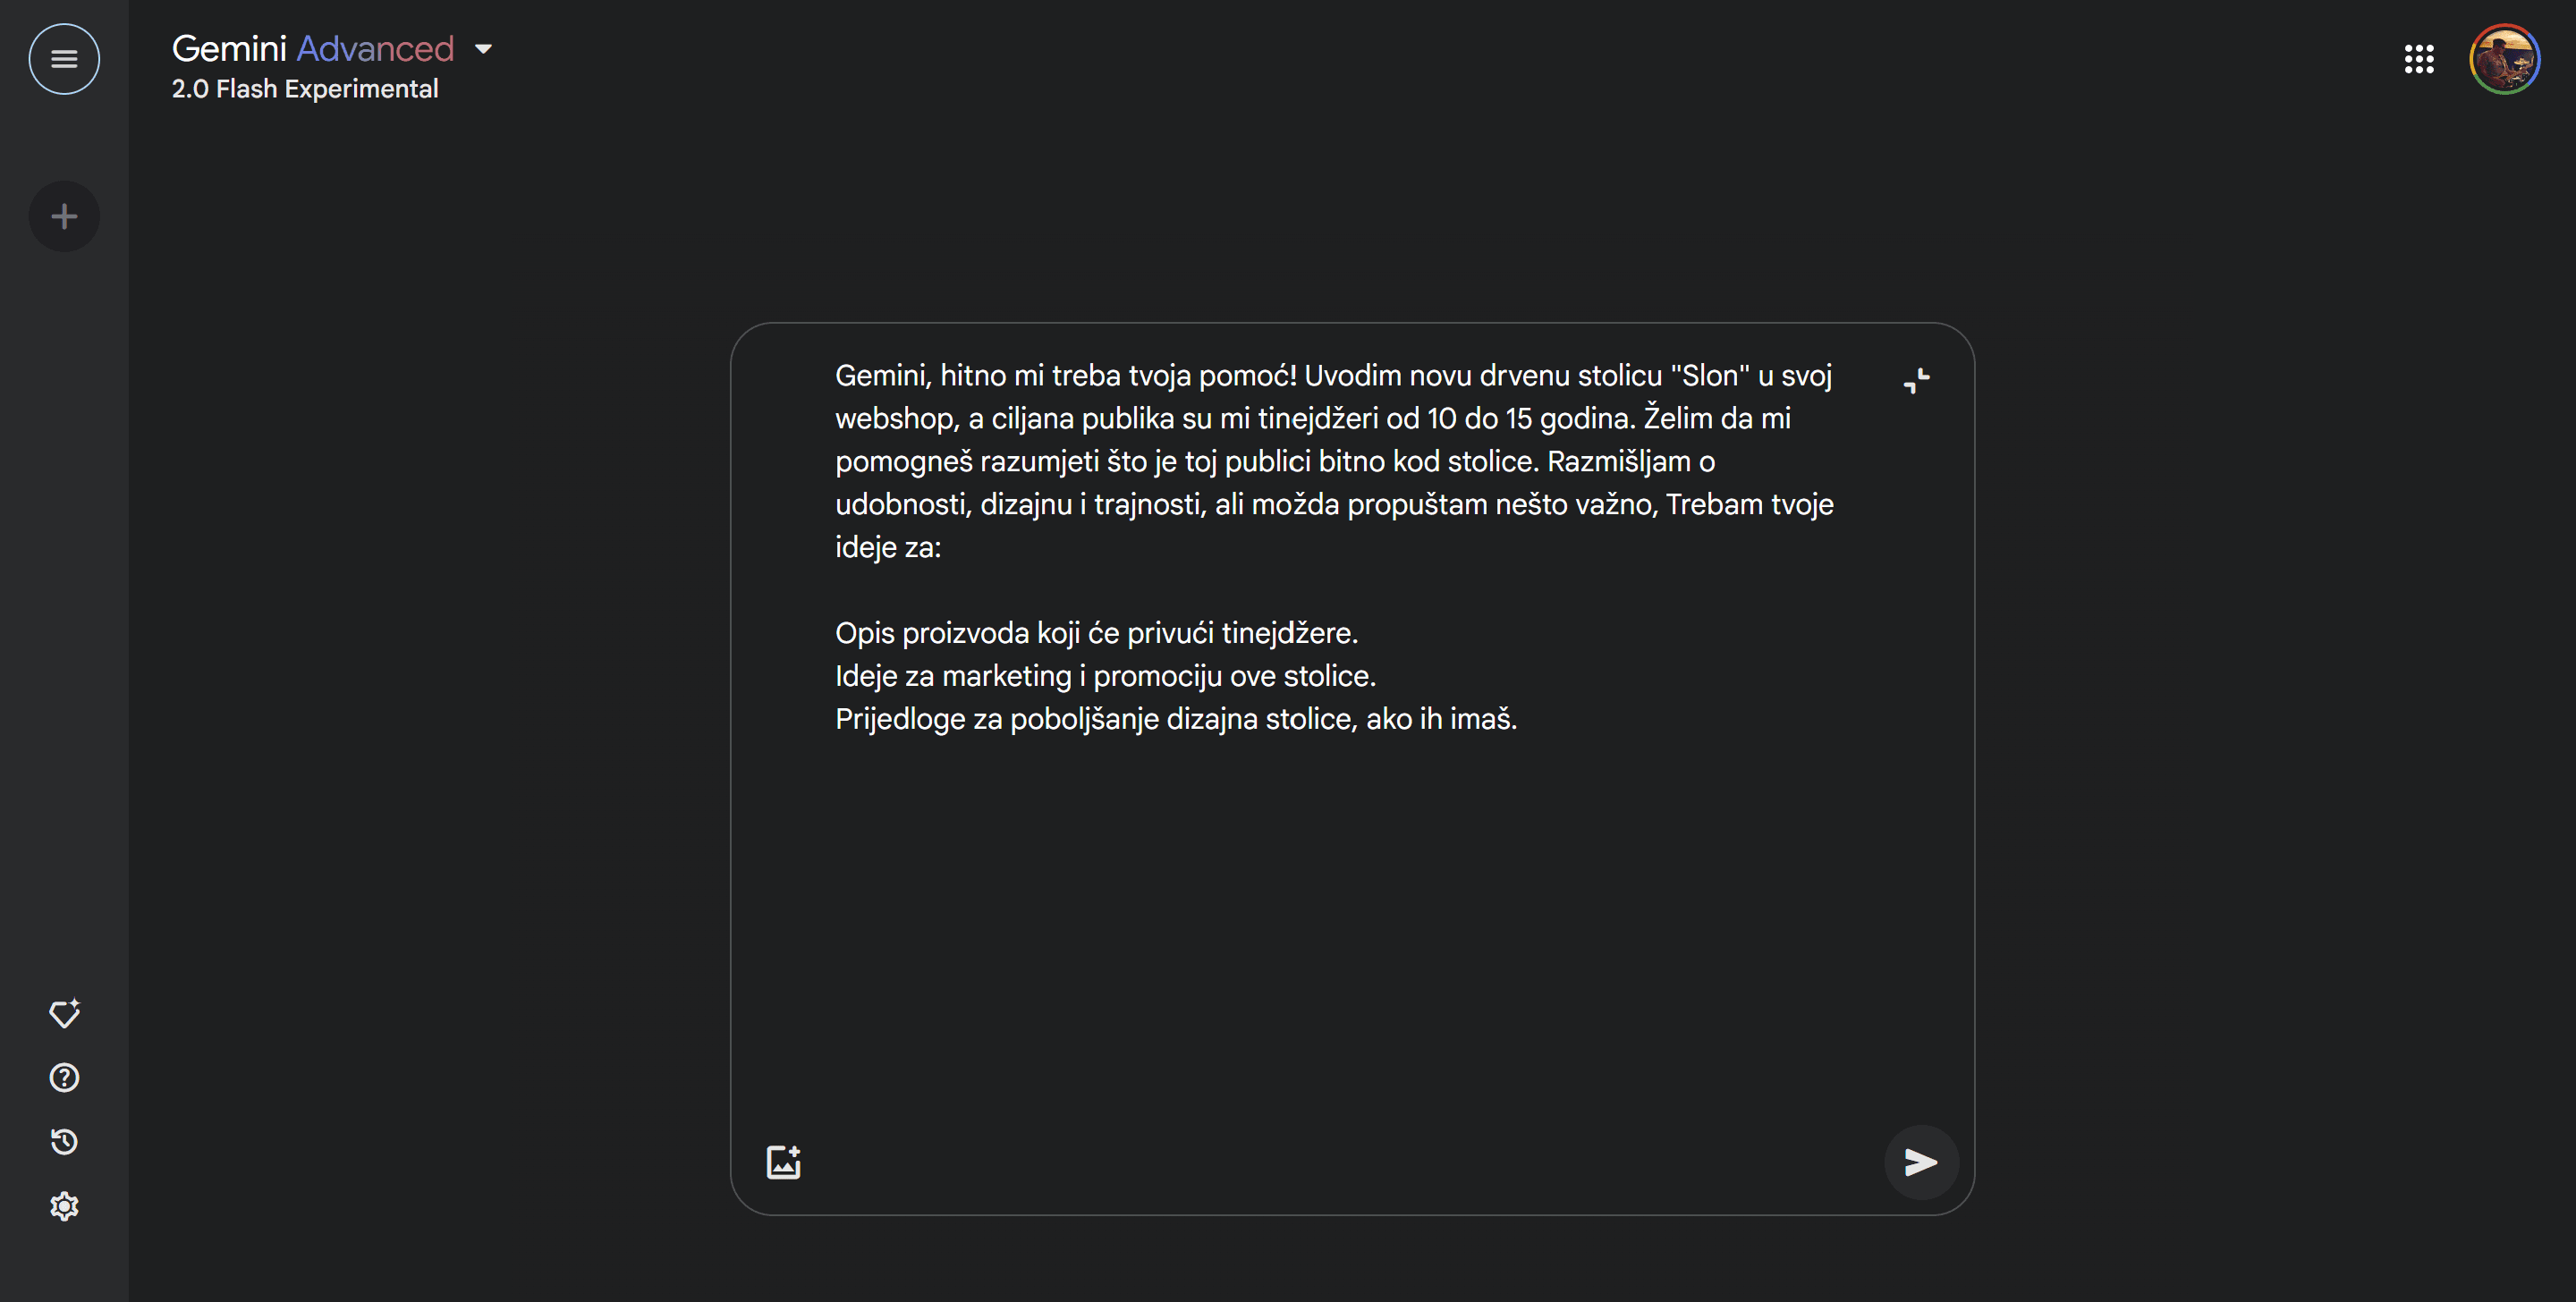Image resolution: width=2576 pixels, height=1302 pixels.
Task: Start a new chat with plus icon
Action: pos(64,216)
